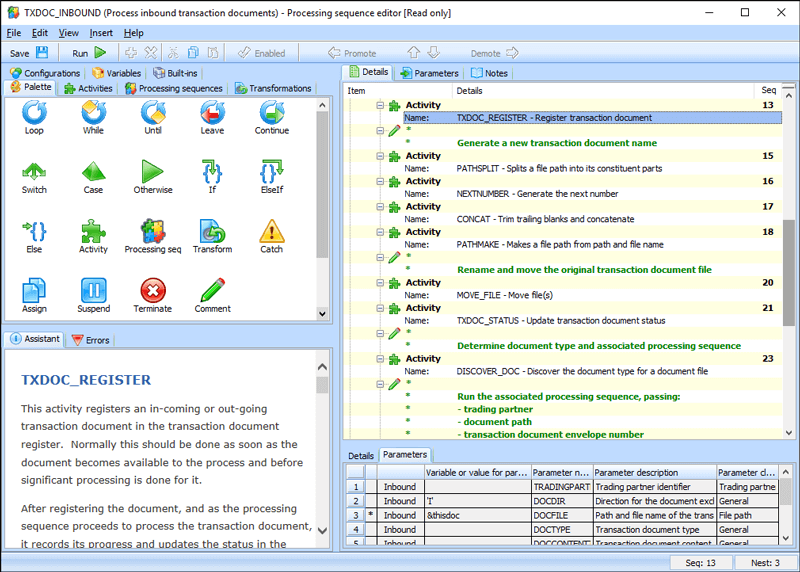The width and height of the screenshot is (800, 572).
Task: Click the Run button
Action: [89, 53]
